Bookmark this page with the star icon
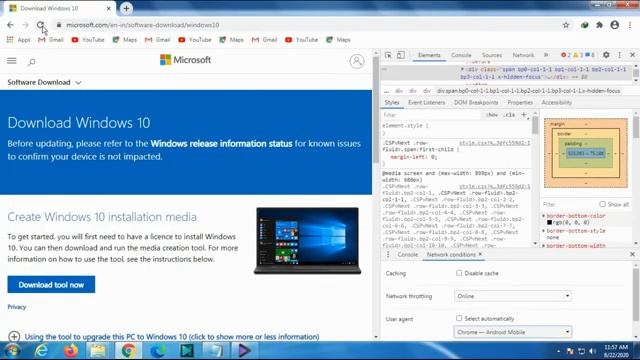The width and height of the screenshot is (640, 360). point(566,25)
